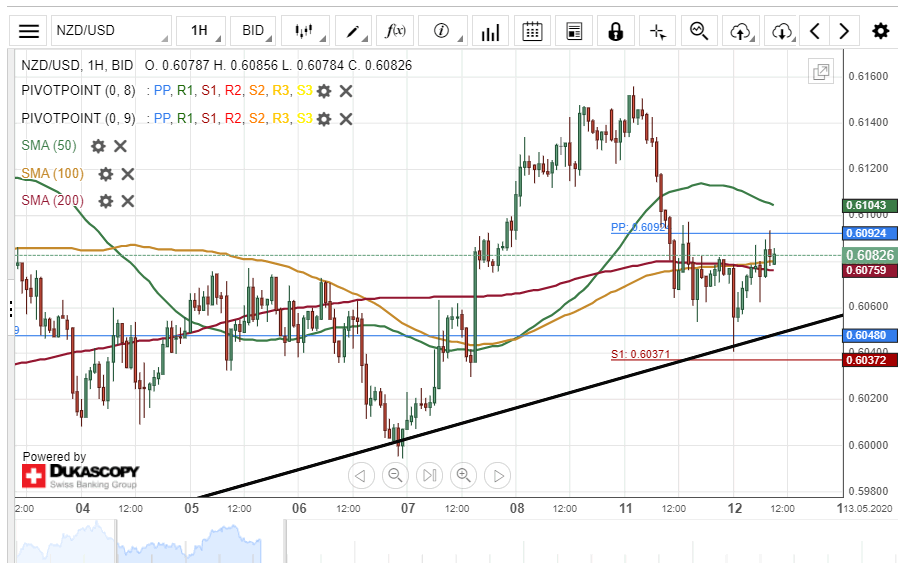
Task: Open the NZD/USD instrument selector
Action: coord(111,31)
